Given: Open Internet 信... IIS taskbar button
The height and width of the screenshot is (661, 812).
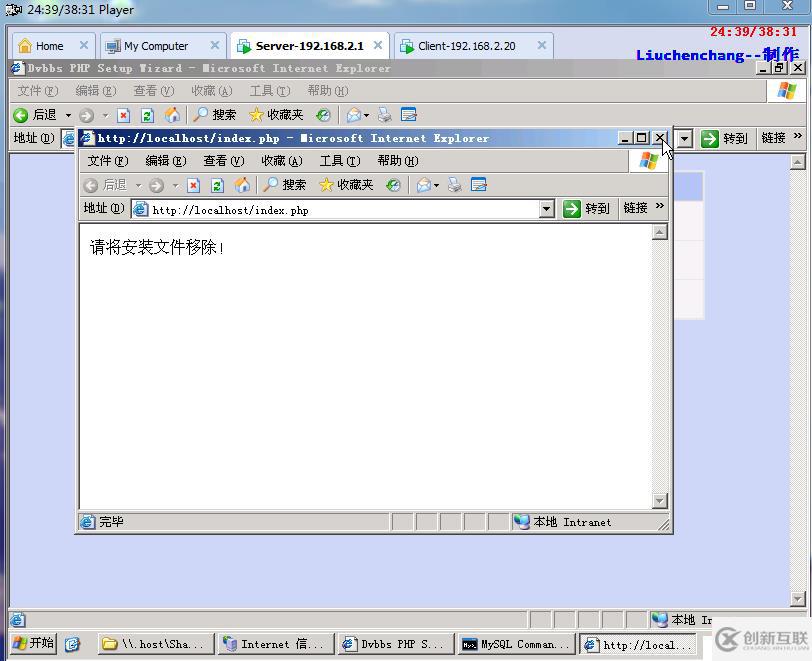Looking at the screenshot, I should [x=276, y=644].
